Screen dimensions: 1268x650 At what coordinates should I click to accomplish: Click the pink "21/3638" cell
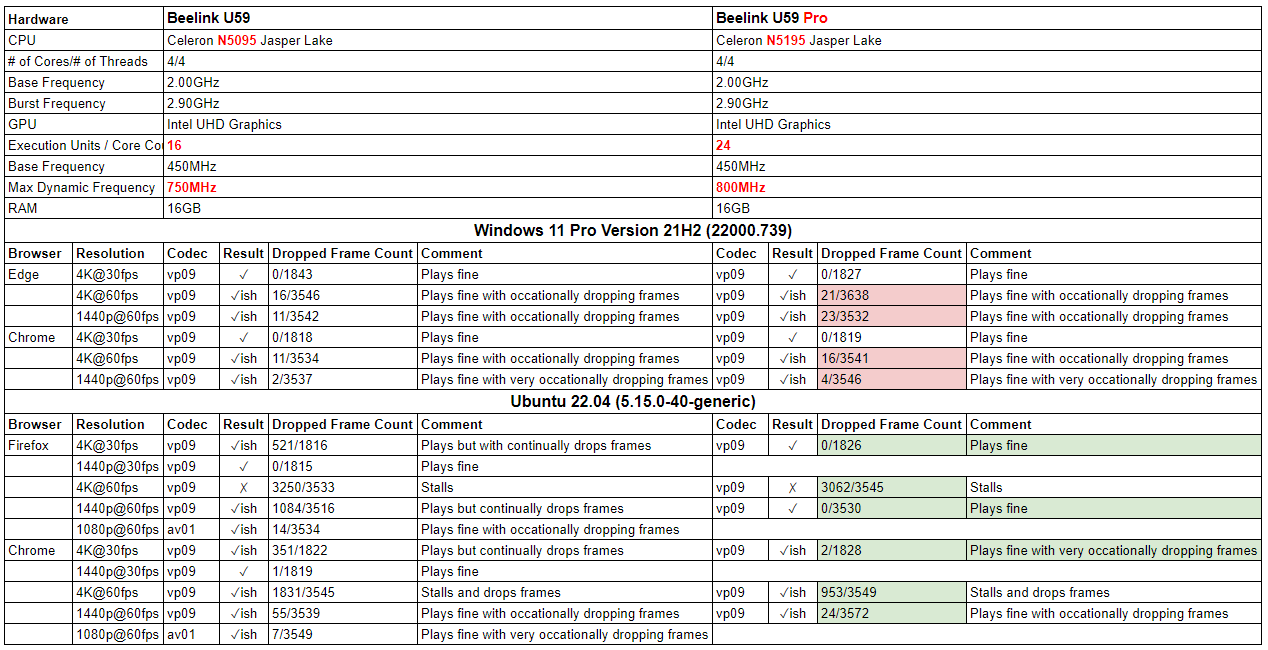[893, 296]
